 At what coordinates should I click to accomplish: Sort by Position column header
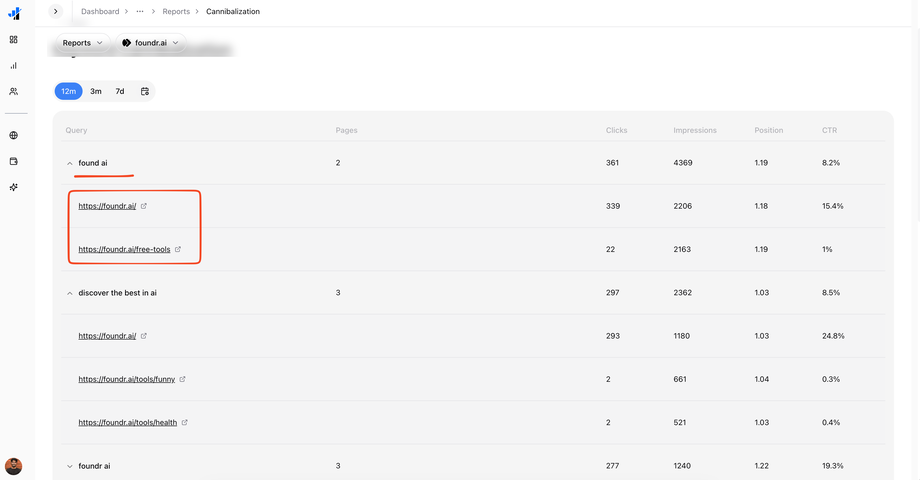769,130
